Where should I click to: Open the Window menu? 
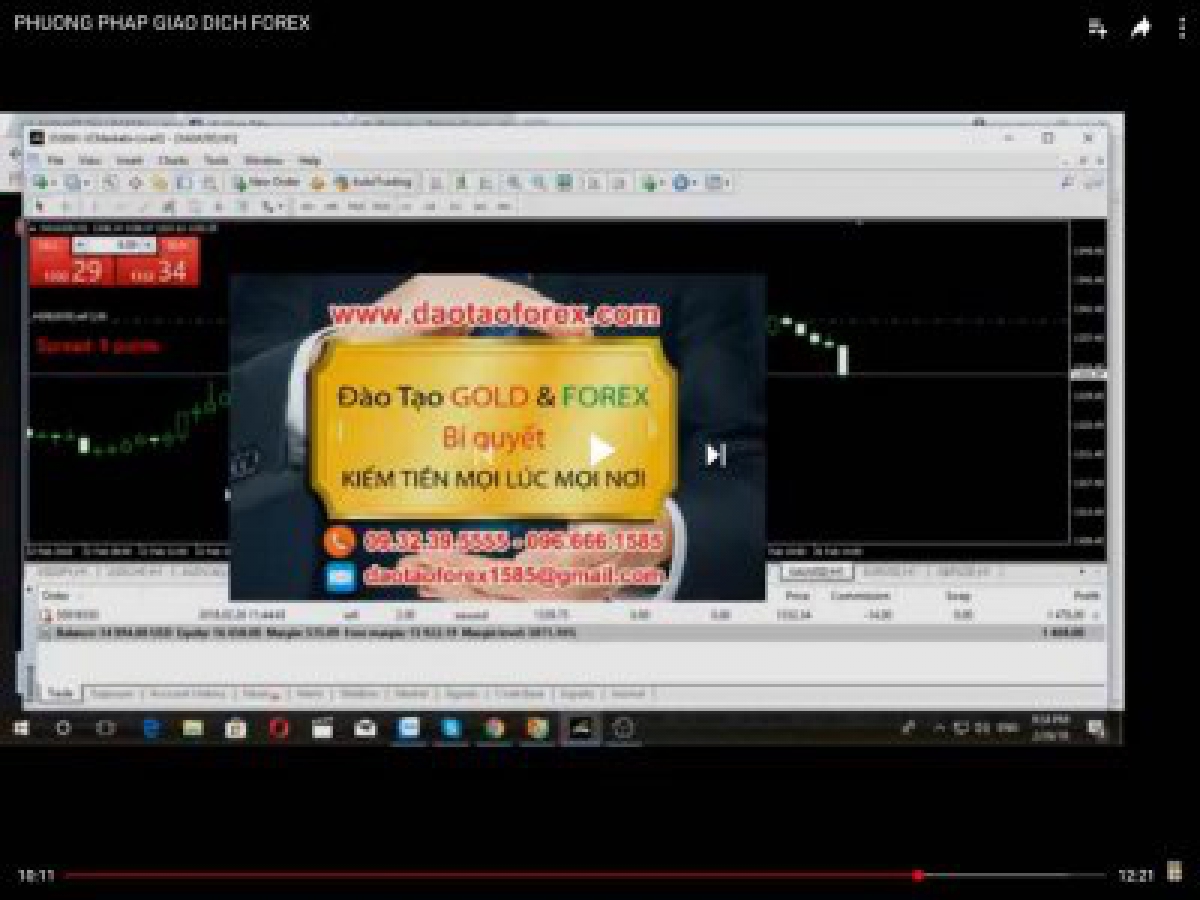(263, 160)
